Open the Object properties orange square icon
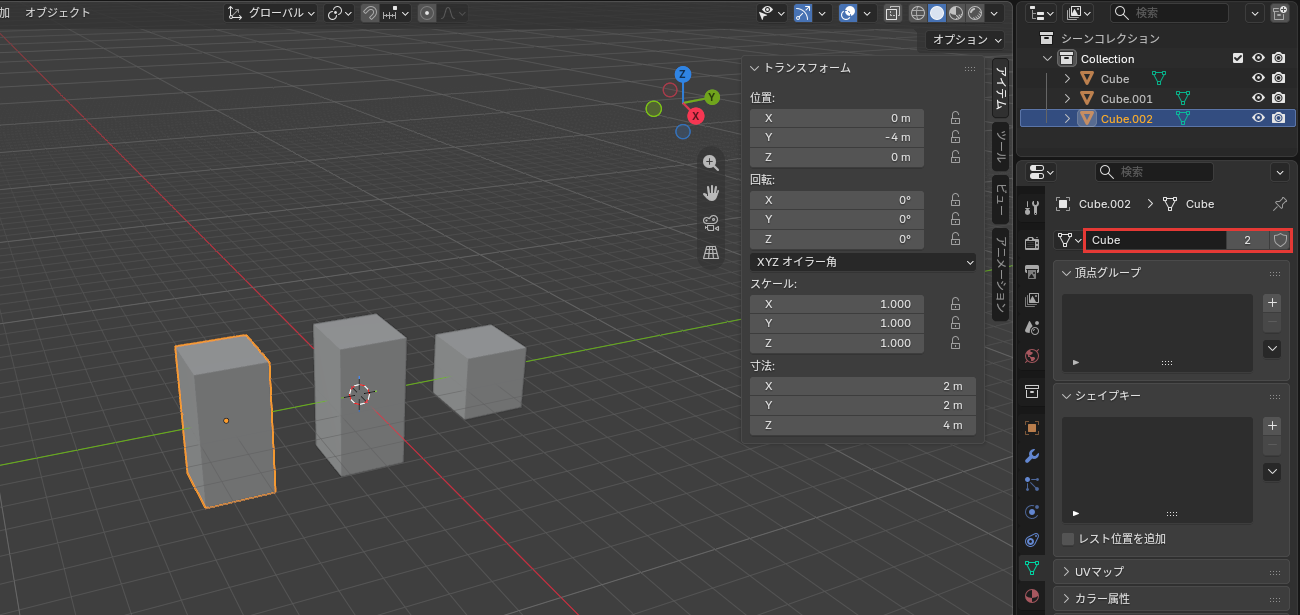Viewport: 1300px width, 615px height. (x=1032, y=428)
